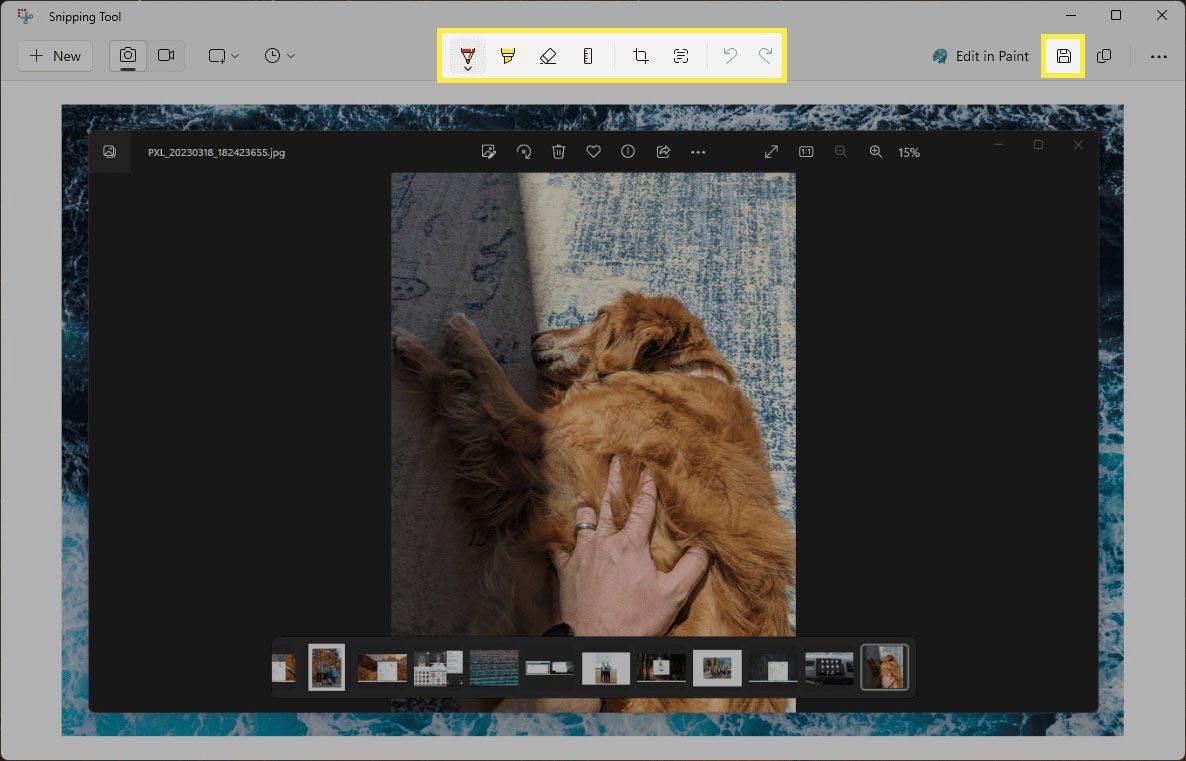Image resolution: width=1186 pixels, height=761 pixels.
Task: Copy the snip to clipboard
Action: click(x=1104, y=56)
